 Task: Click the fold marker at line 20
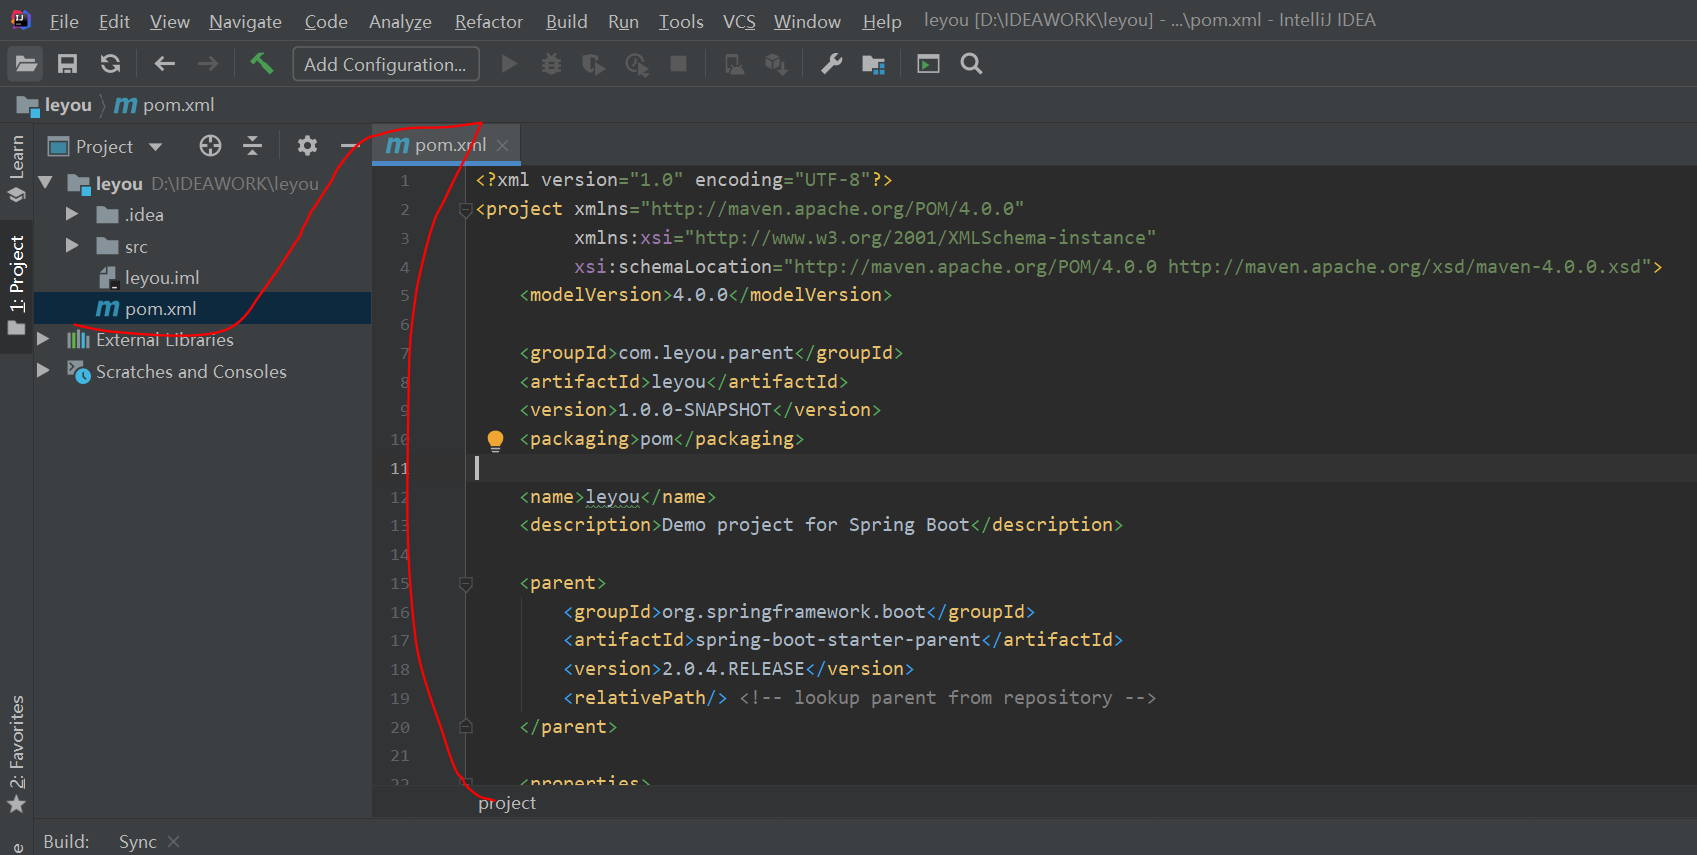[x=465, y=727]
